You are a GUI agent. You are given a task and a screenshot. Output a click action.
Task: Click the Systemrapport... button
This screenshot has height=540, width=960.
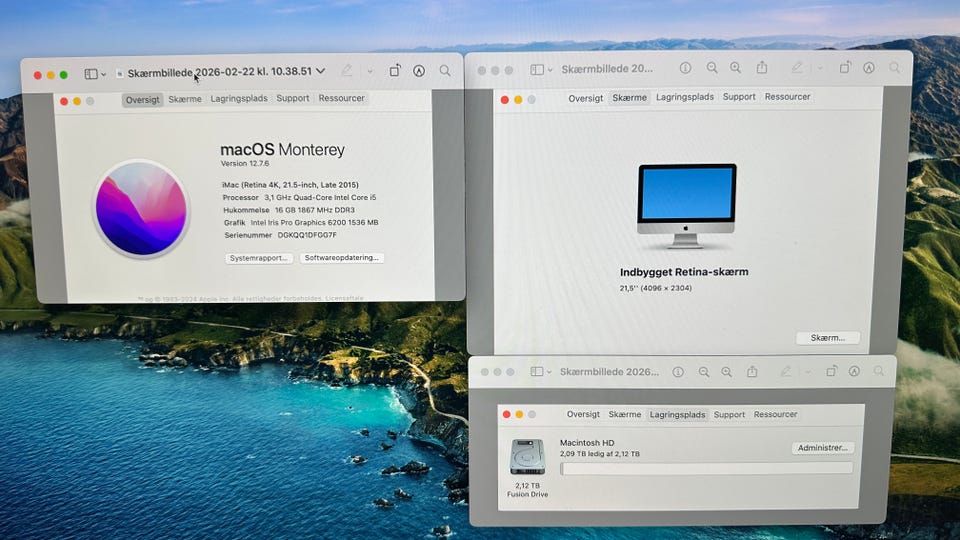click(x=258, y=258)
